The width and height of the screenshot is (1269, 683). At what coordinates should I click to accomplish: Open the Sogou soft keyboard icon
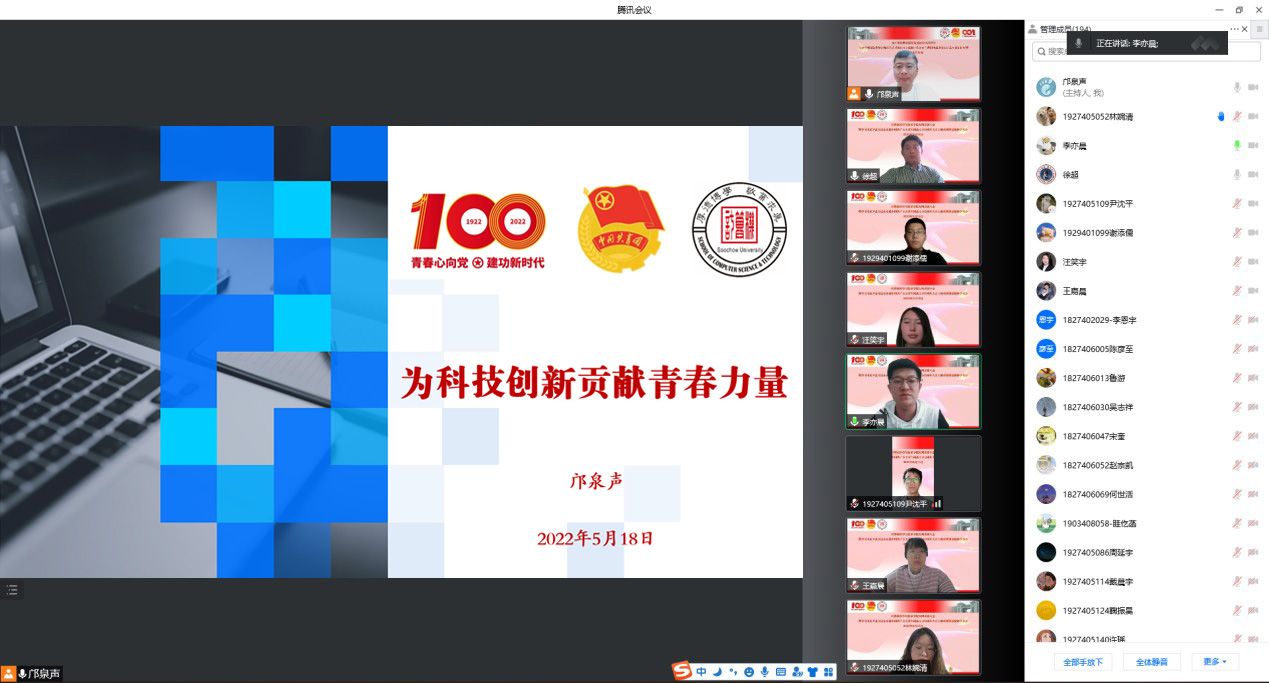tap(781, 672)
